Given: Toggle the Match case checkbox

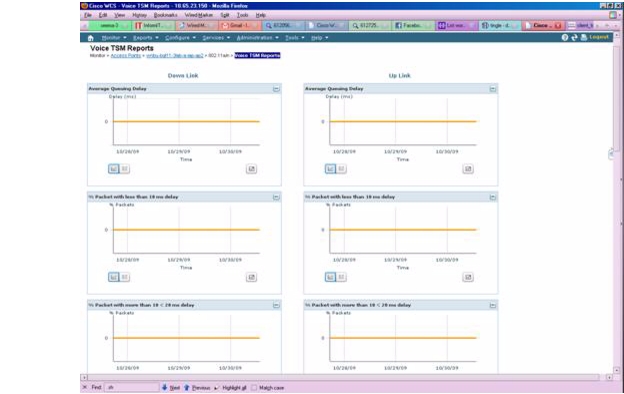Looking at the screenshot, I should tap(254, 388).
